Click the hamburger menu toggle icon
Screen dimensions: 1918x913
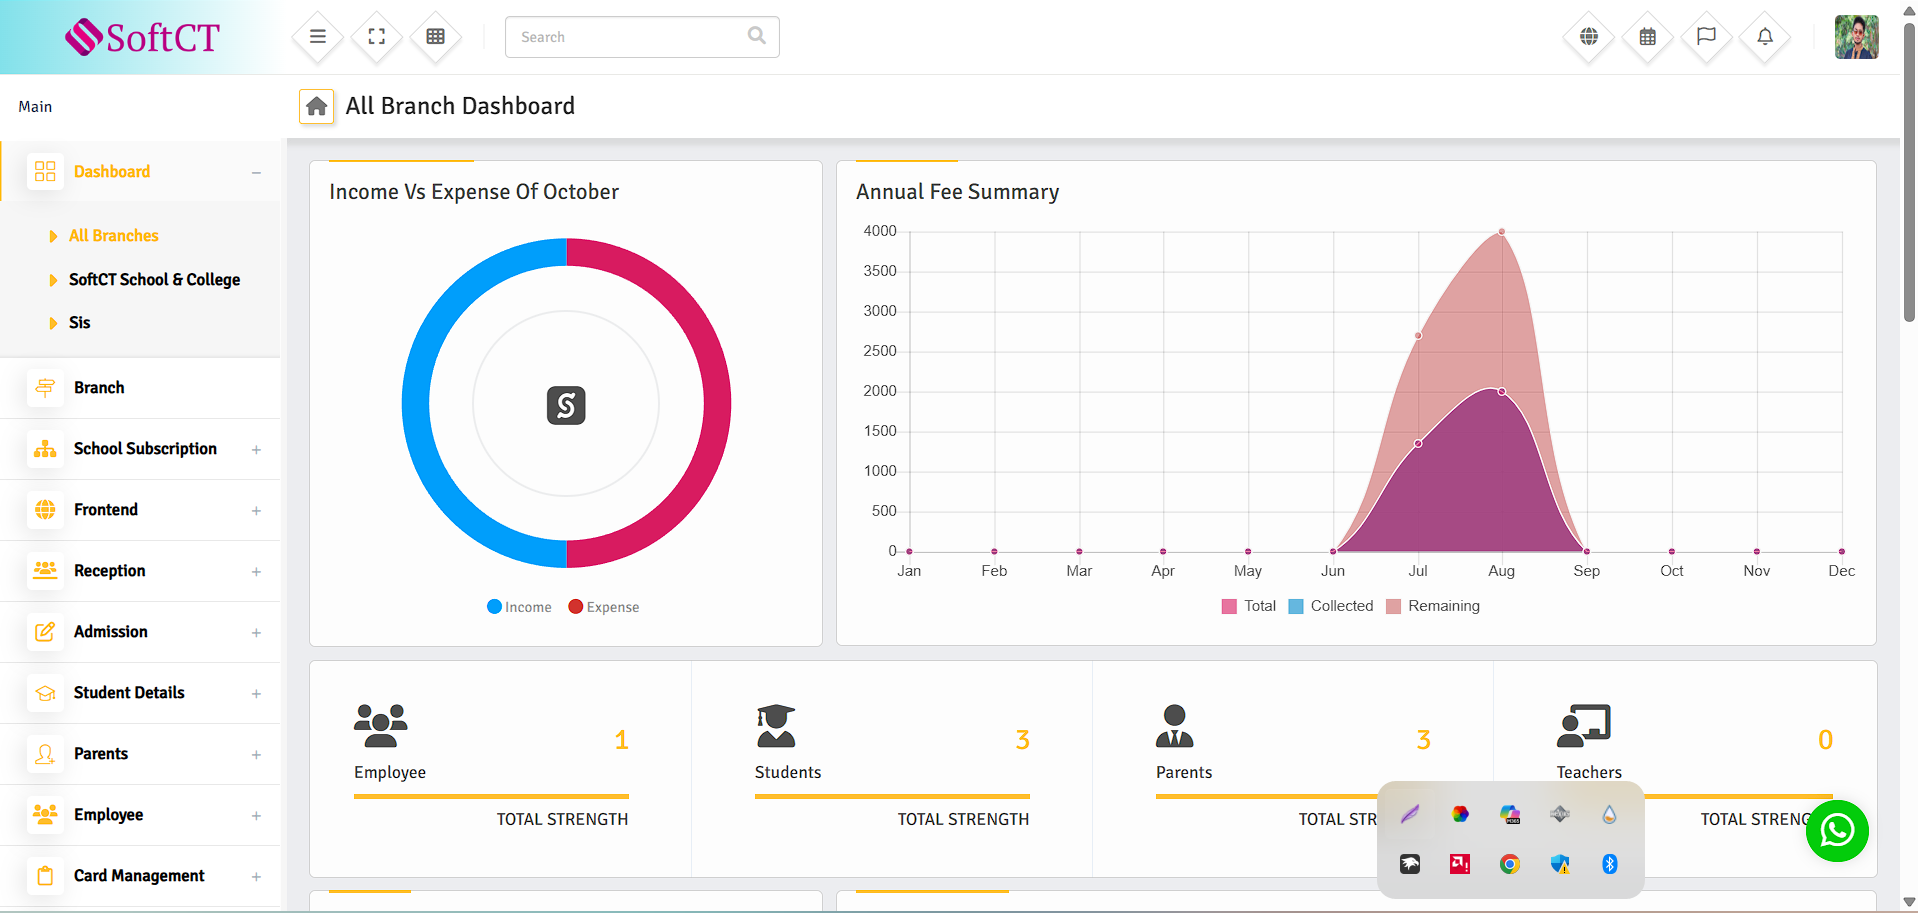pyautogui.click(x=318, y=37)
